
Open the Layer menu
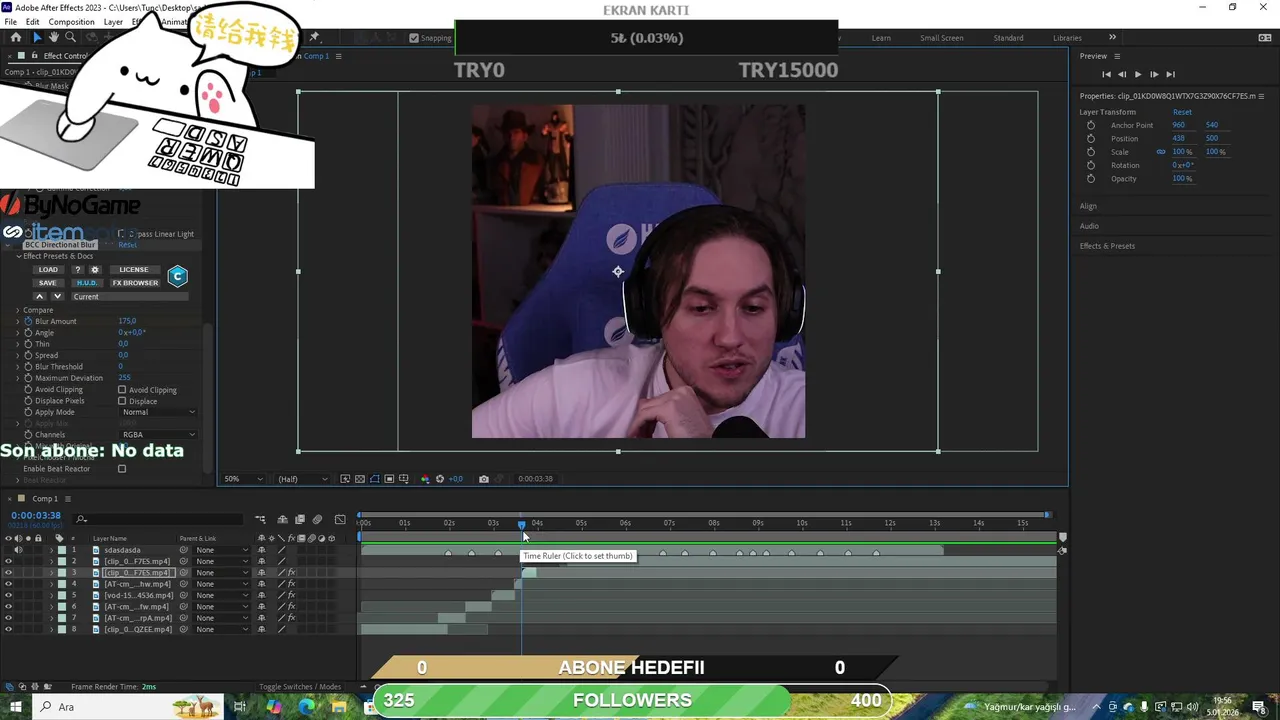[x=113, y=22]
